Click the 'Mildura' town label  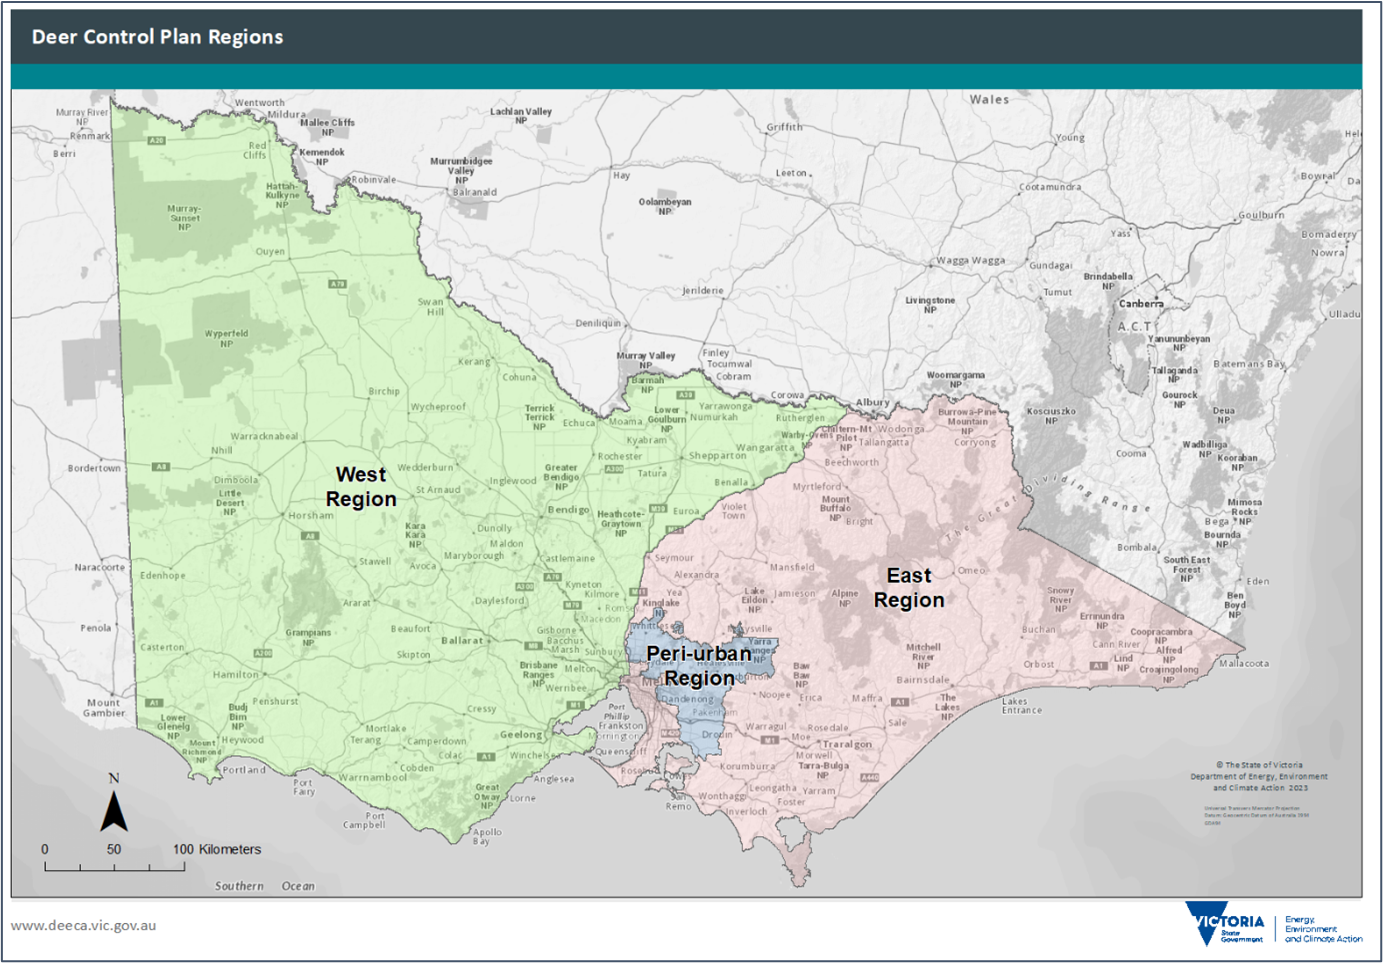[x=286, y=114]
